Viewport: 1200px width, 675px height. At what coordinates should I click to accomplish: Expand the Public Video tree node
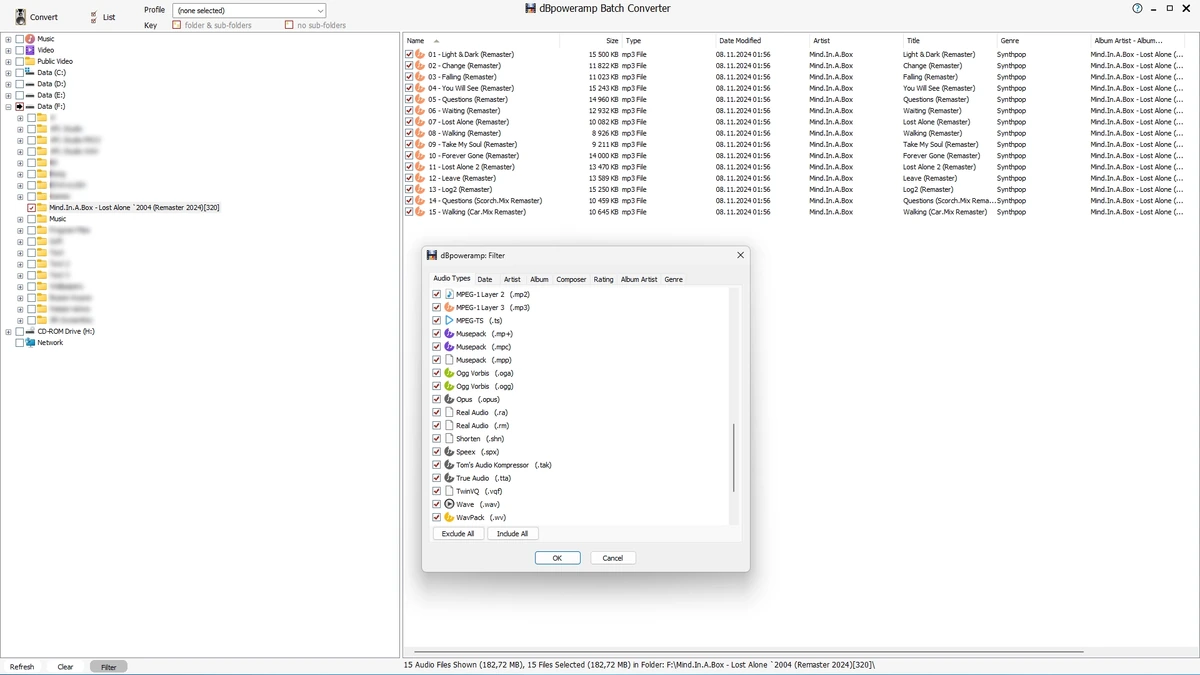tap(8, 61)
